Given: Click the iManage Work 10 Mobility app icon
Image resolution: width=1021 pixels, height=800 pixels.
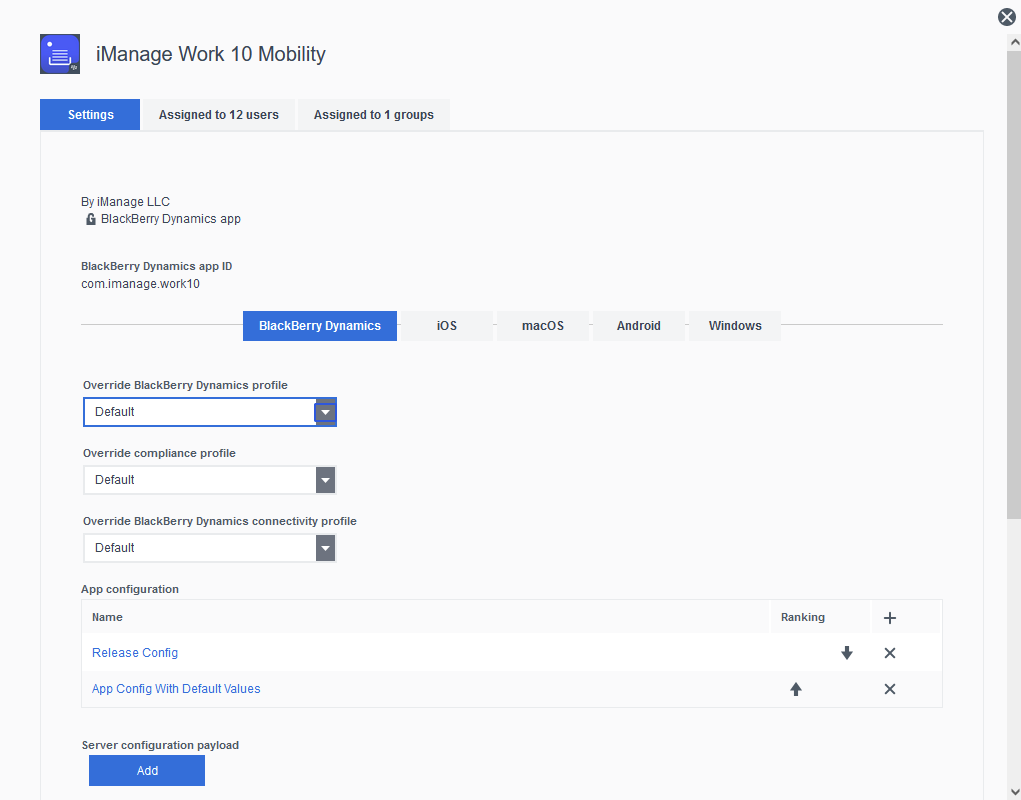Looking at the screenshot, I should pos(60,54).
